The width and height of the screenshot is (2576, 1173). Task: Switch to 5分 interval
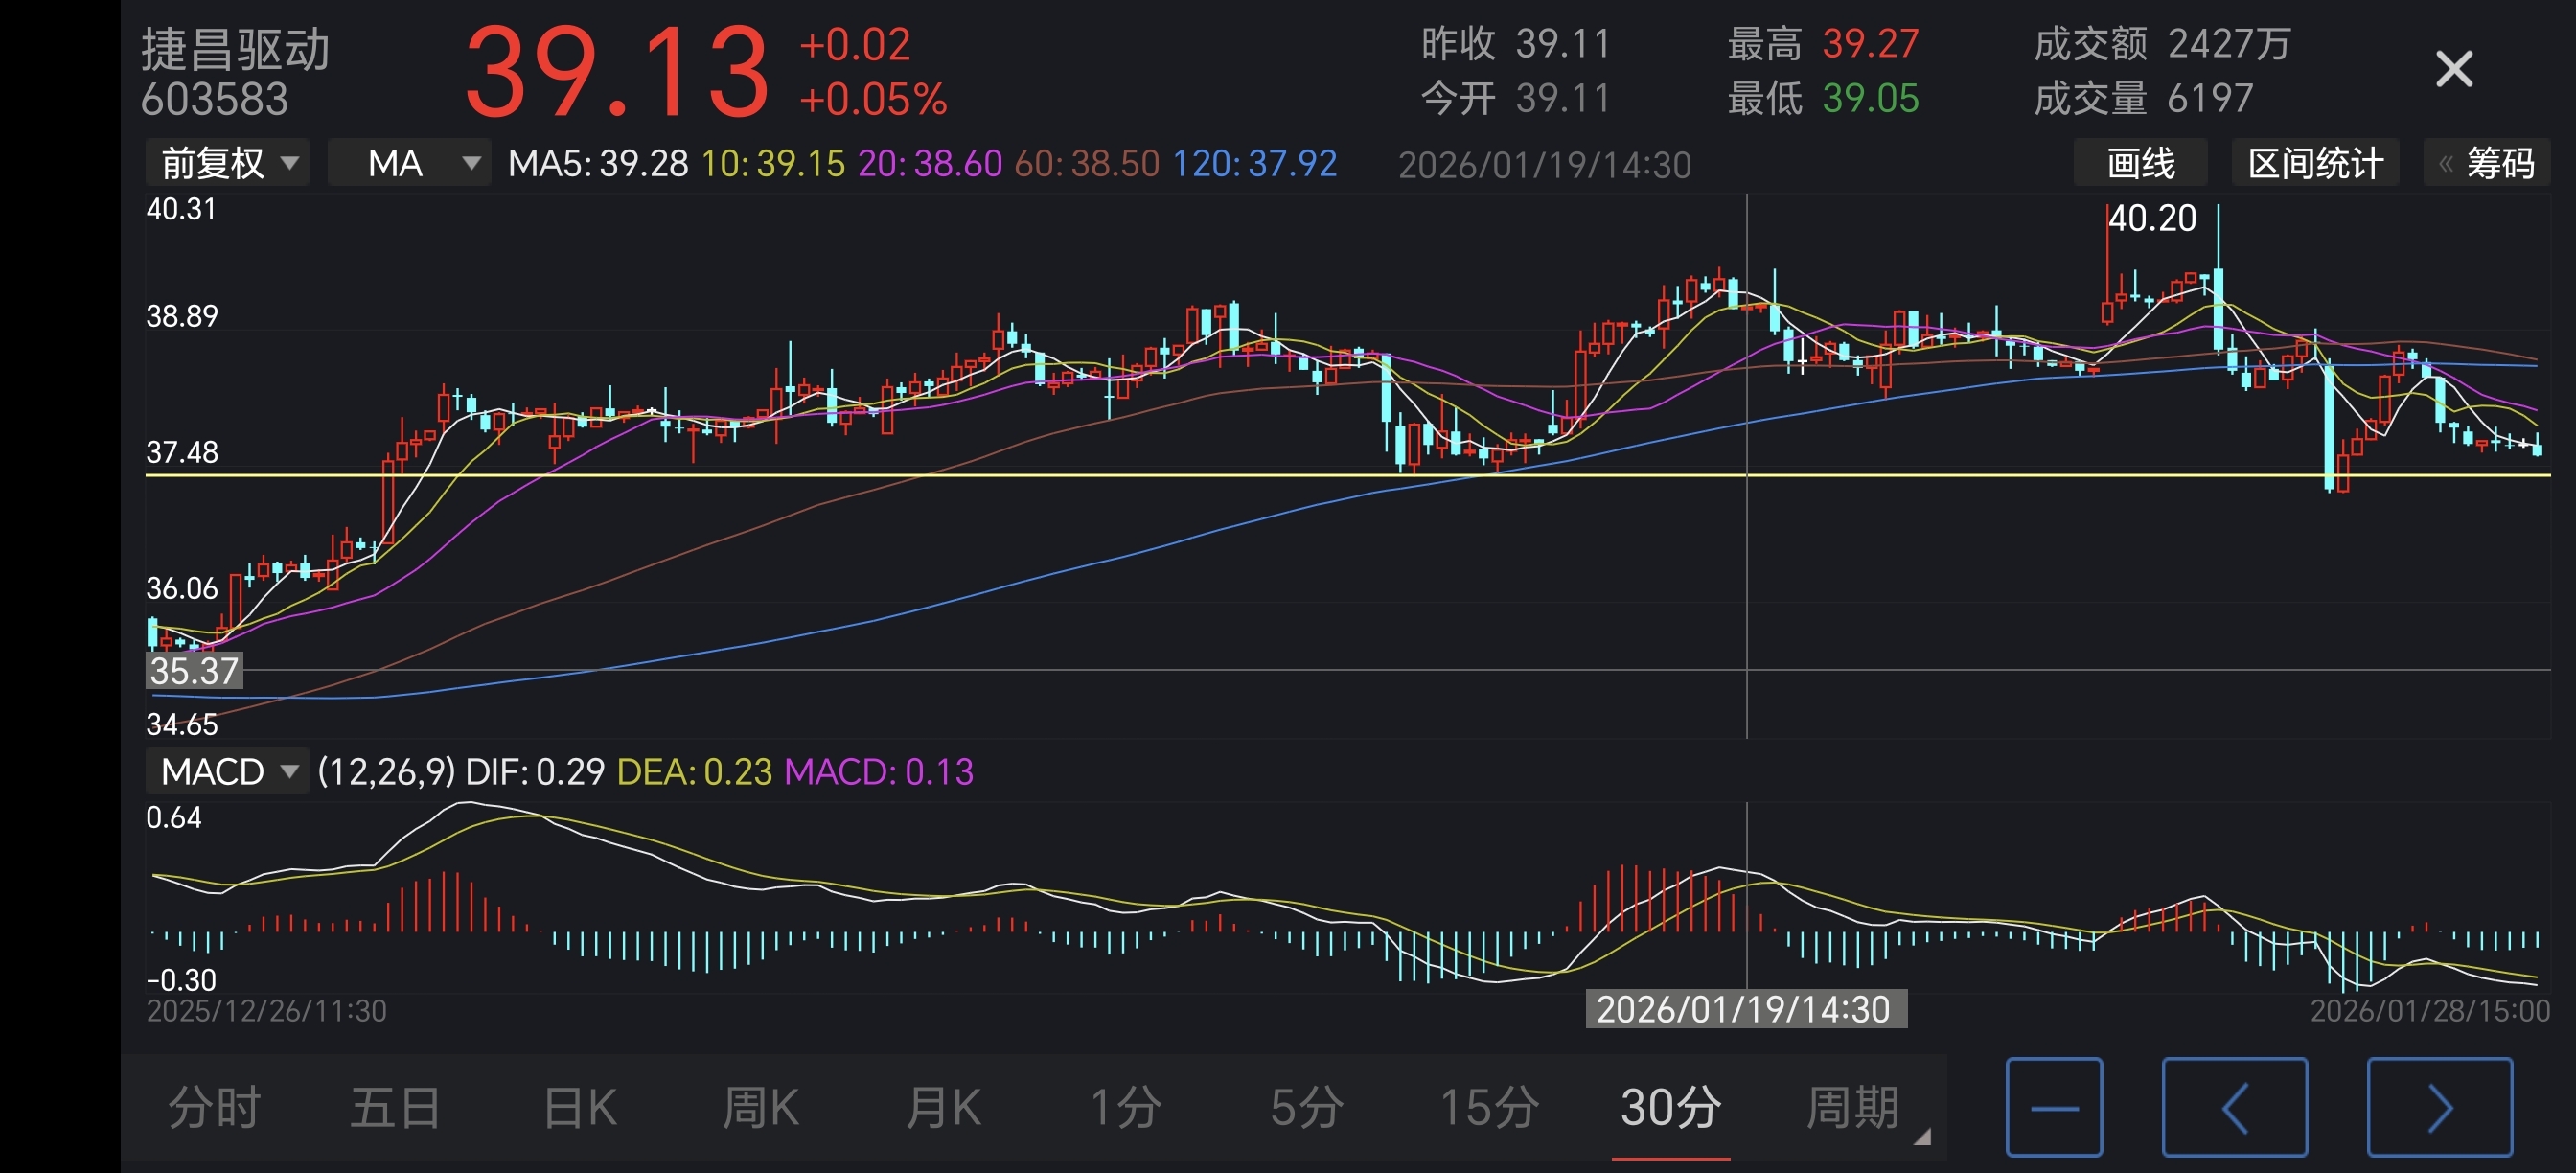click(x=1306, y=1107)
